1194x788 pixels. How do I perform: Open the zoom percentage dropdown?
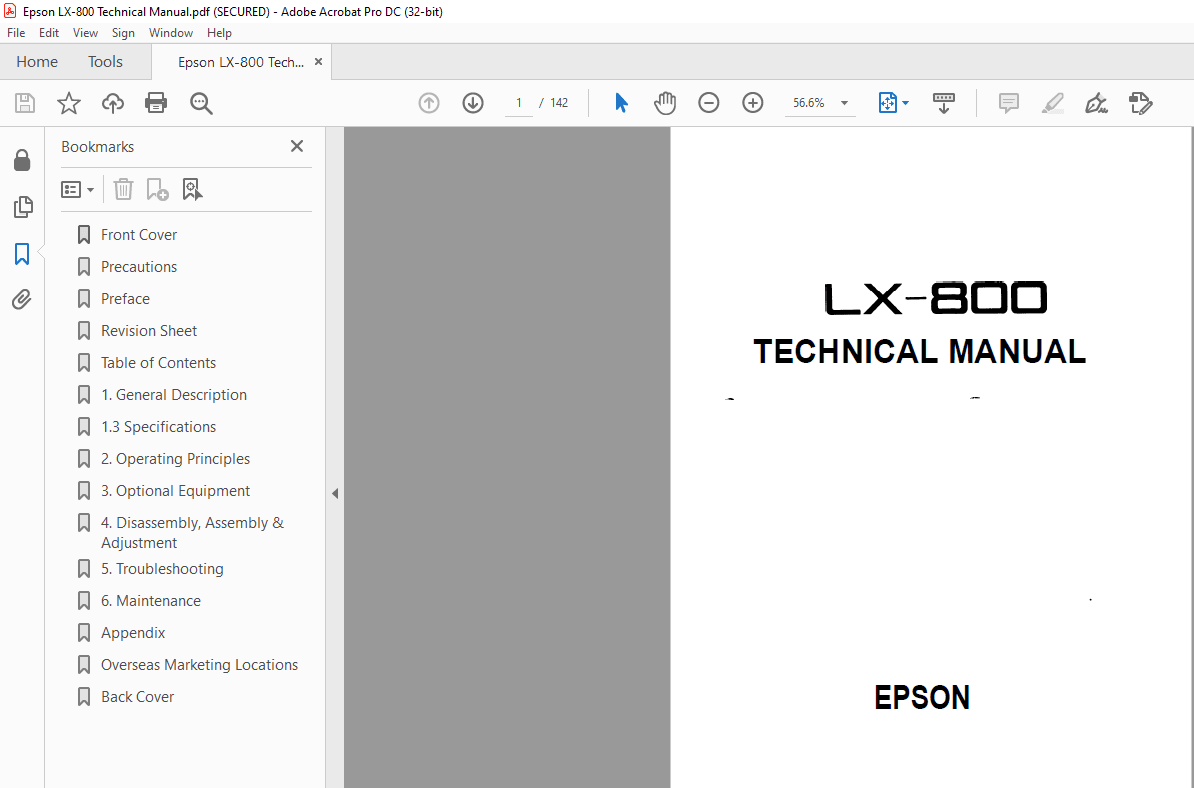pyautogui.click(x=843, y=102)
